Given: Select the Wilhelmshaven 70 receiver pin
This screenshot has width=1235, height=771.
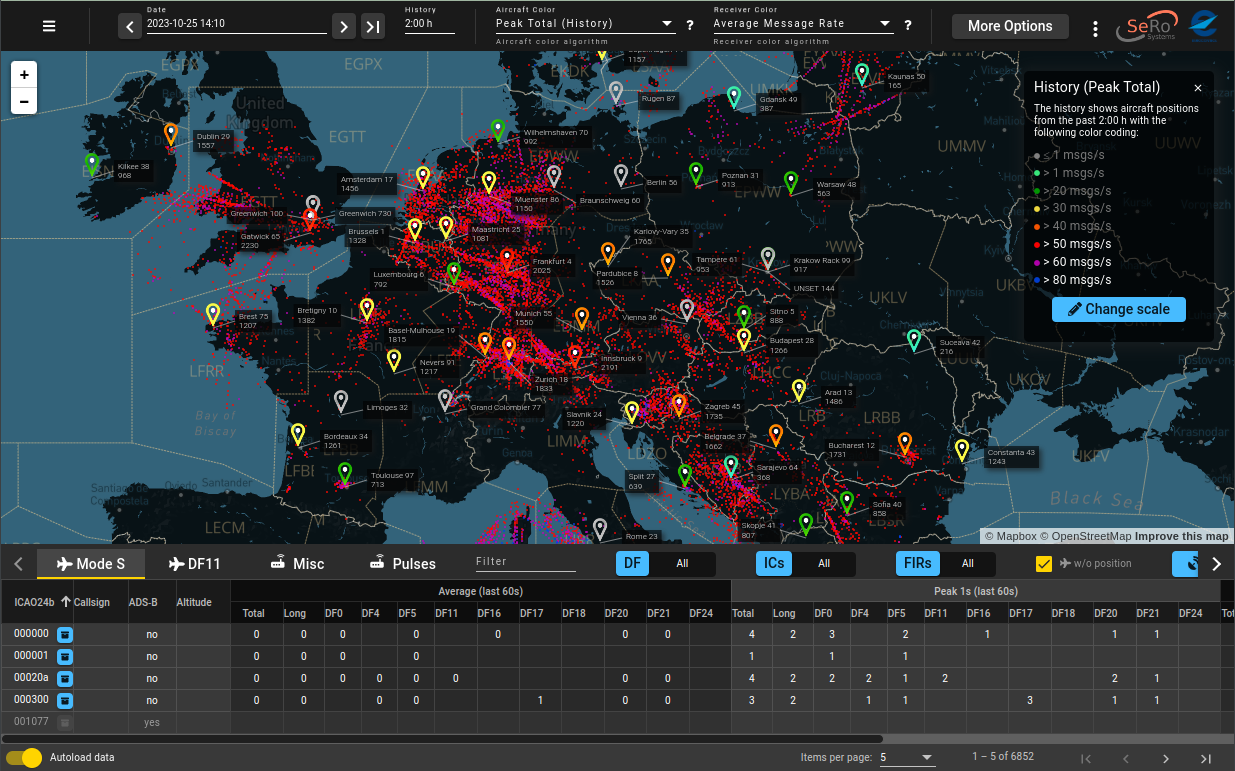Looking at the screenshot, I should 498,129.
